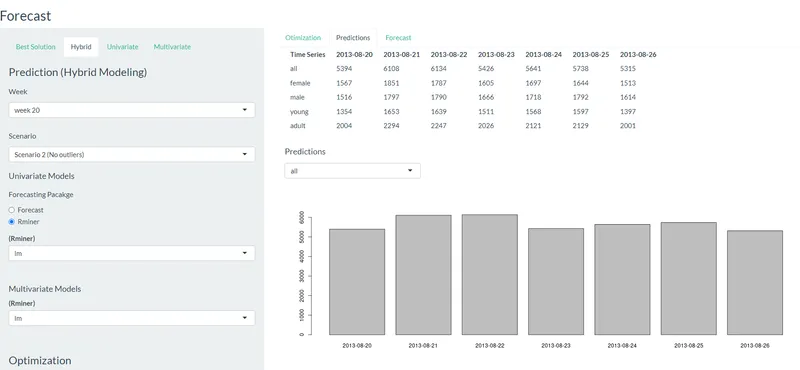Click the value 2294 in adult row
The width and height of the screenshot is (800, 370).
click(x=391, y=126)
